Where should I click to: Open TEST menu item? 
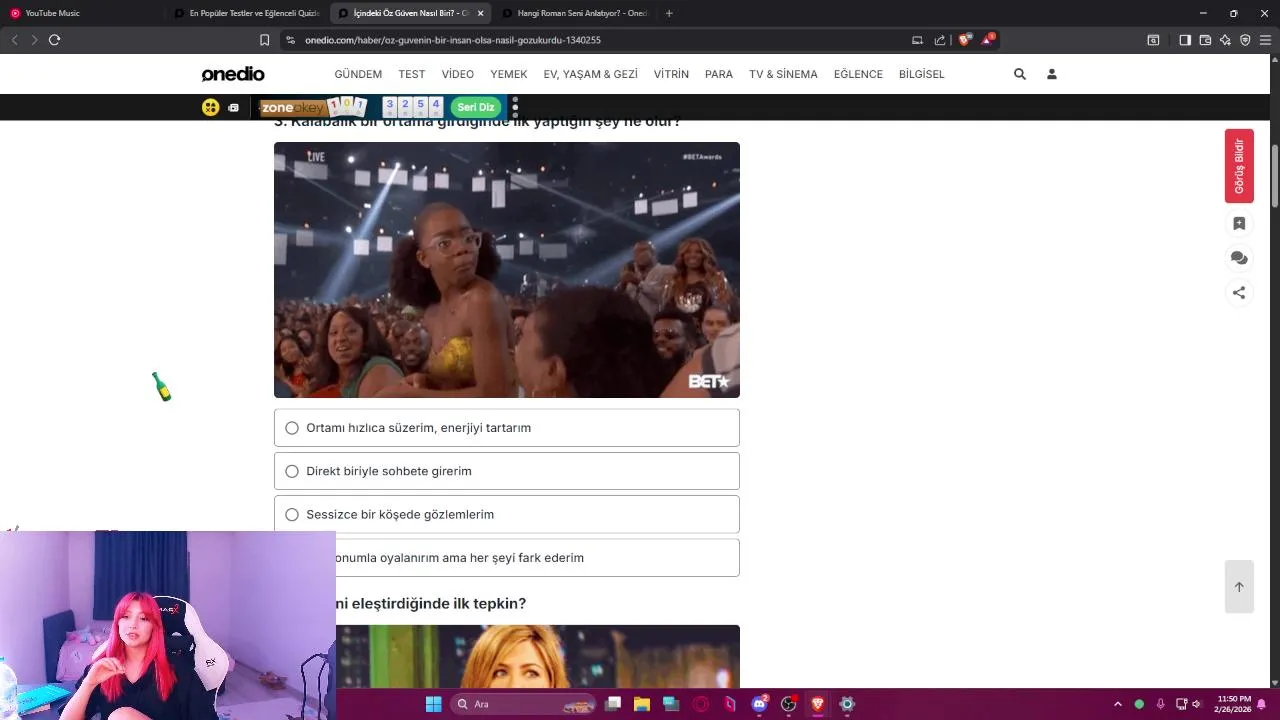click(411, 74)
